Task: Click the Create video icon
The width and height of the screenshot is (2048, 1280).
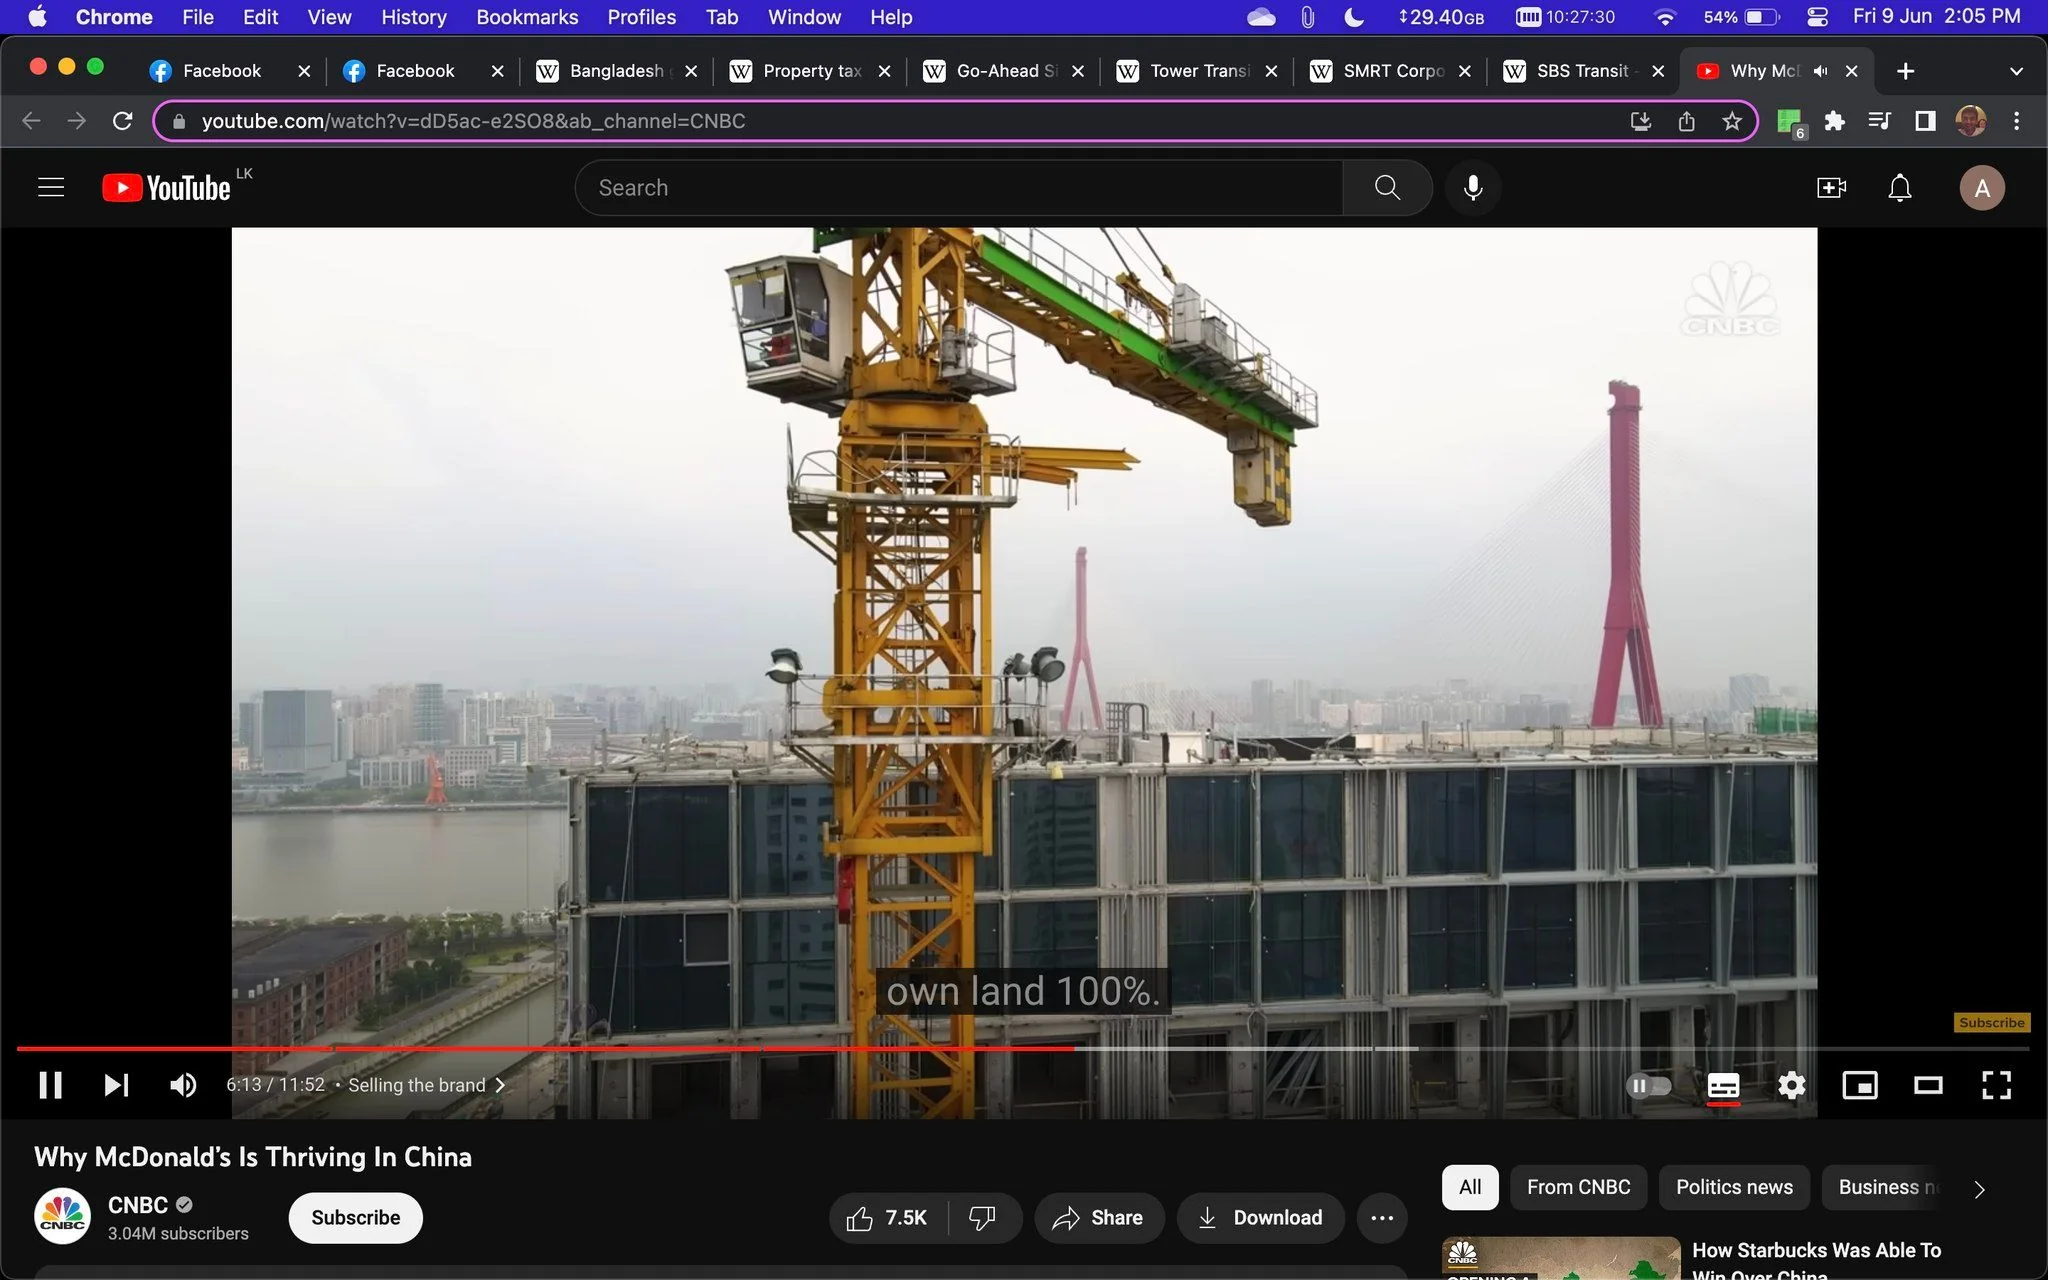Action: [1831, 188]
